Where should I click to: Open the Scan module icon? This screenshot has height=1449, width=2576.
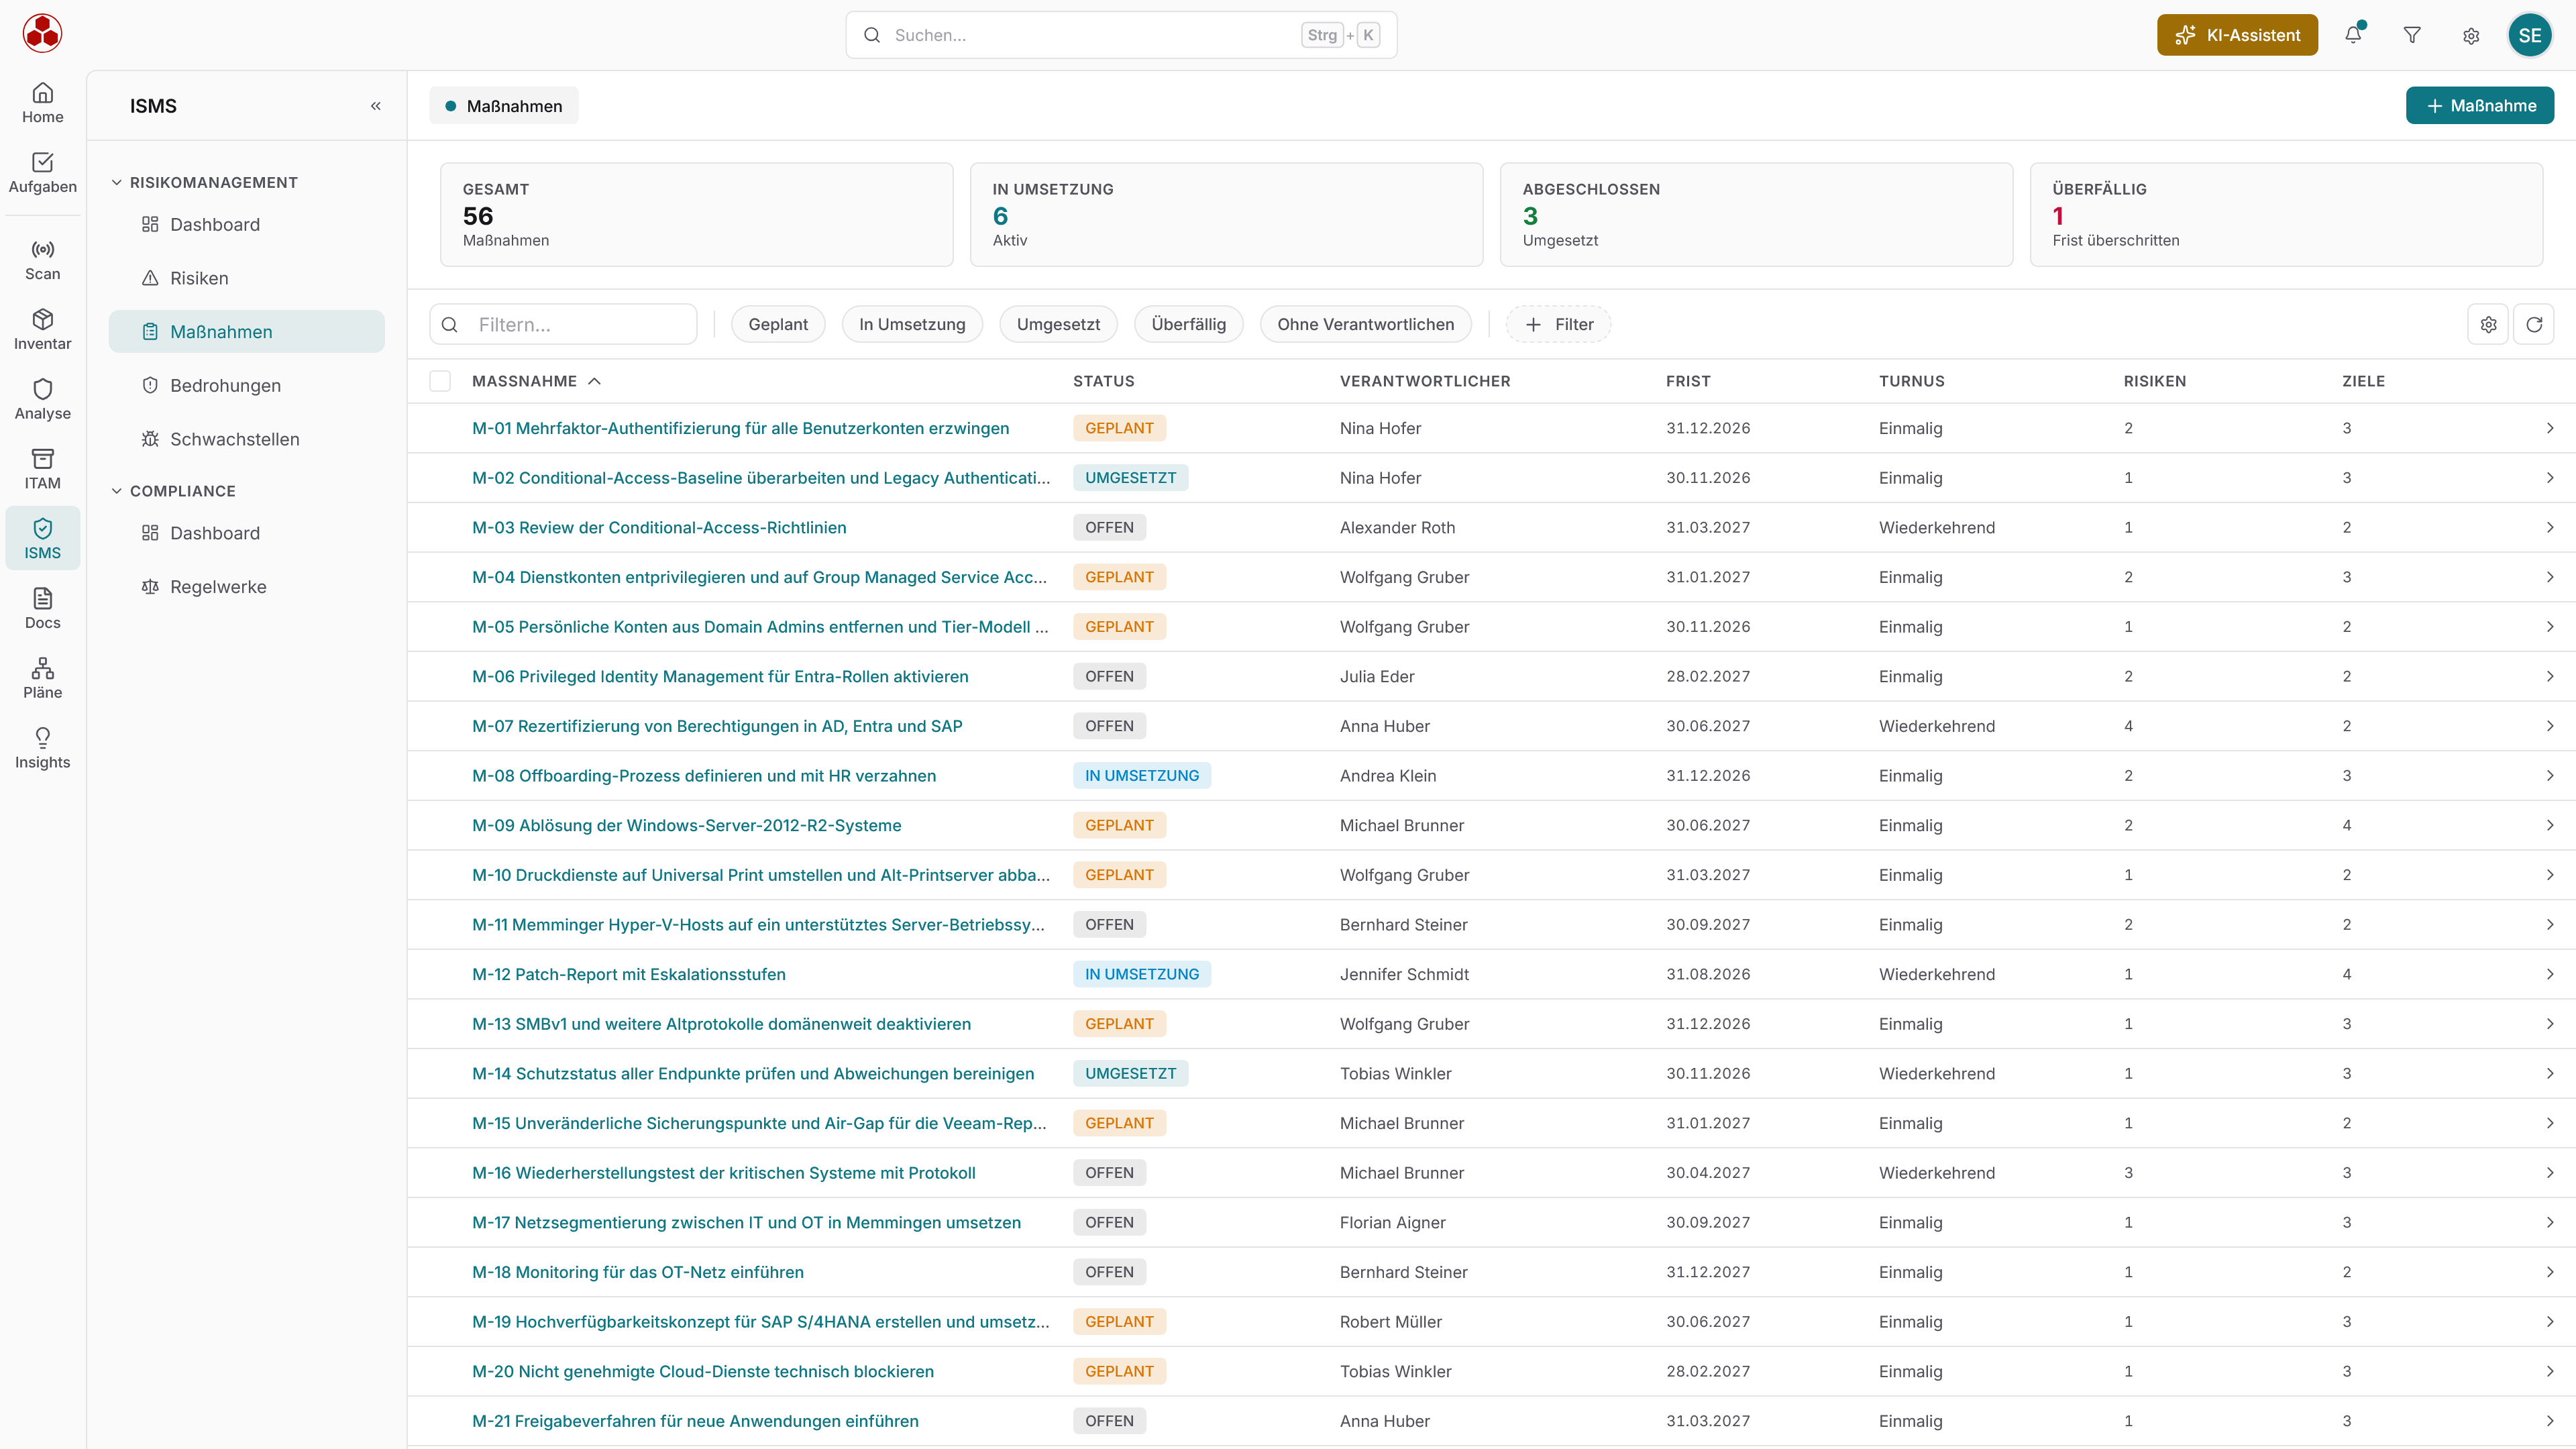pos(42,260)
